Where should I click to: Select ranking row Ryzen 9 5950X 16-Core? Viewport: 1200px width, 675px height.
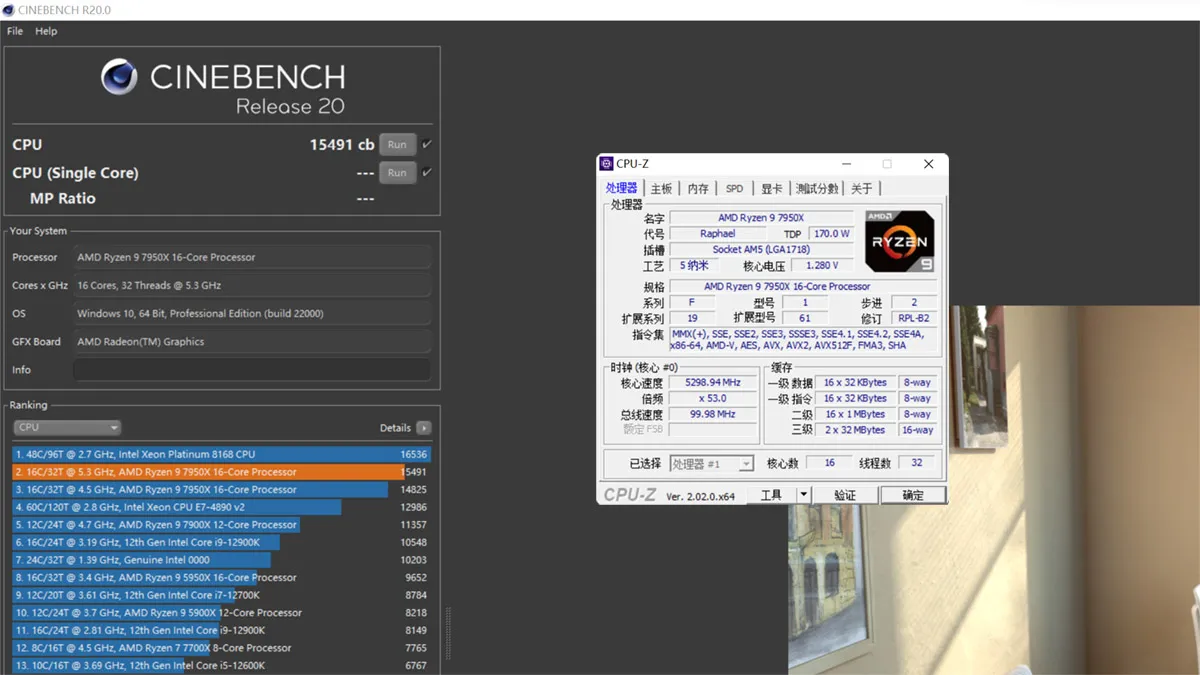(x=222, y=577)
